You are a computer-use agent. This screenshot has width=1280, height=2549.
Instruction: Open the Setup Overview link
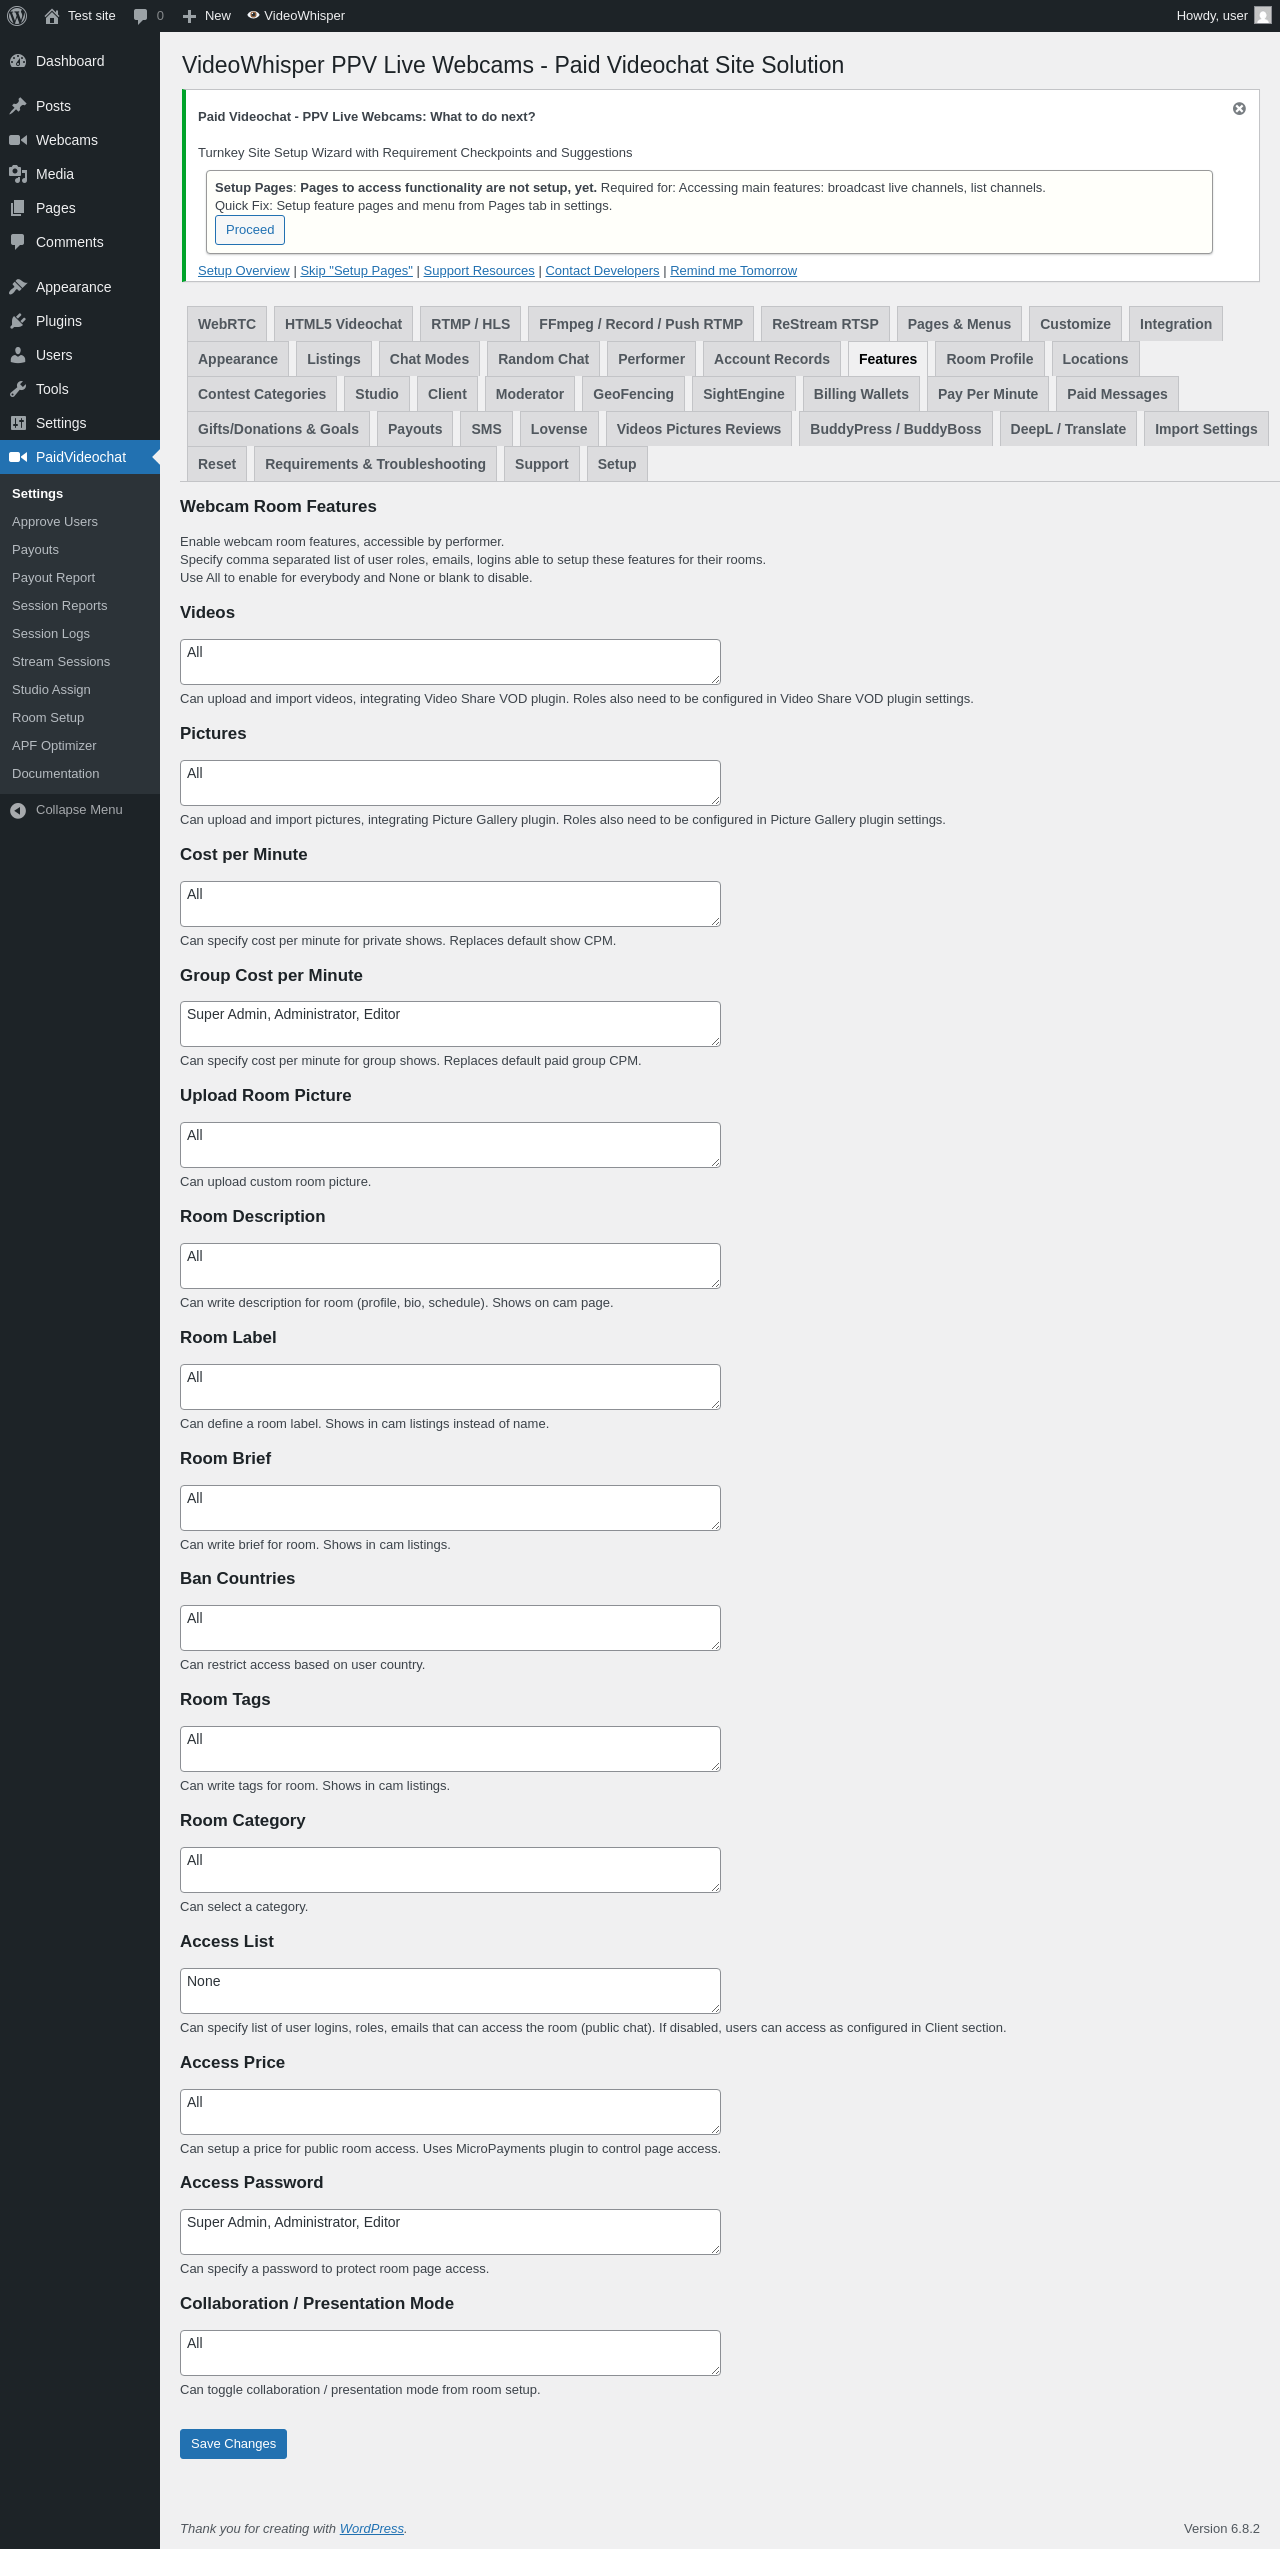coord(244,271)
